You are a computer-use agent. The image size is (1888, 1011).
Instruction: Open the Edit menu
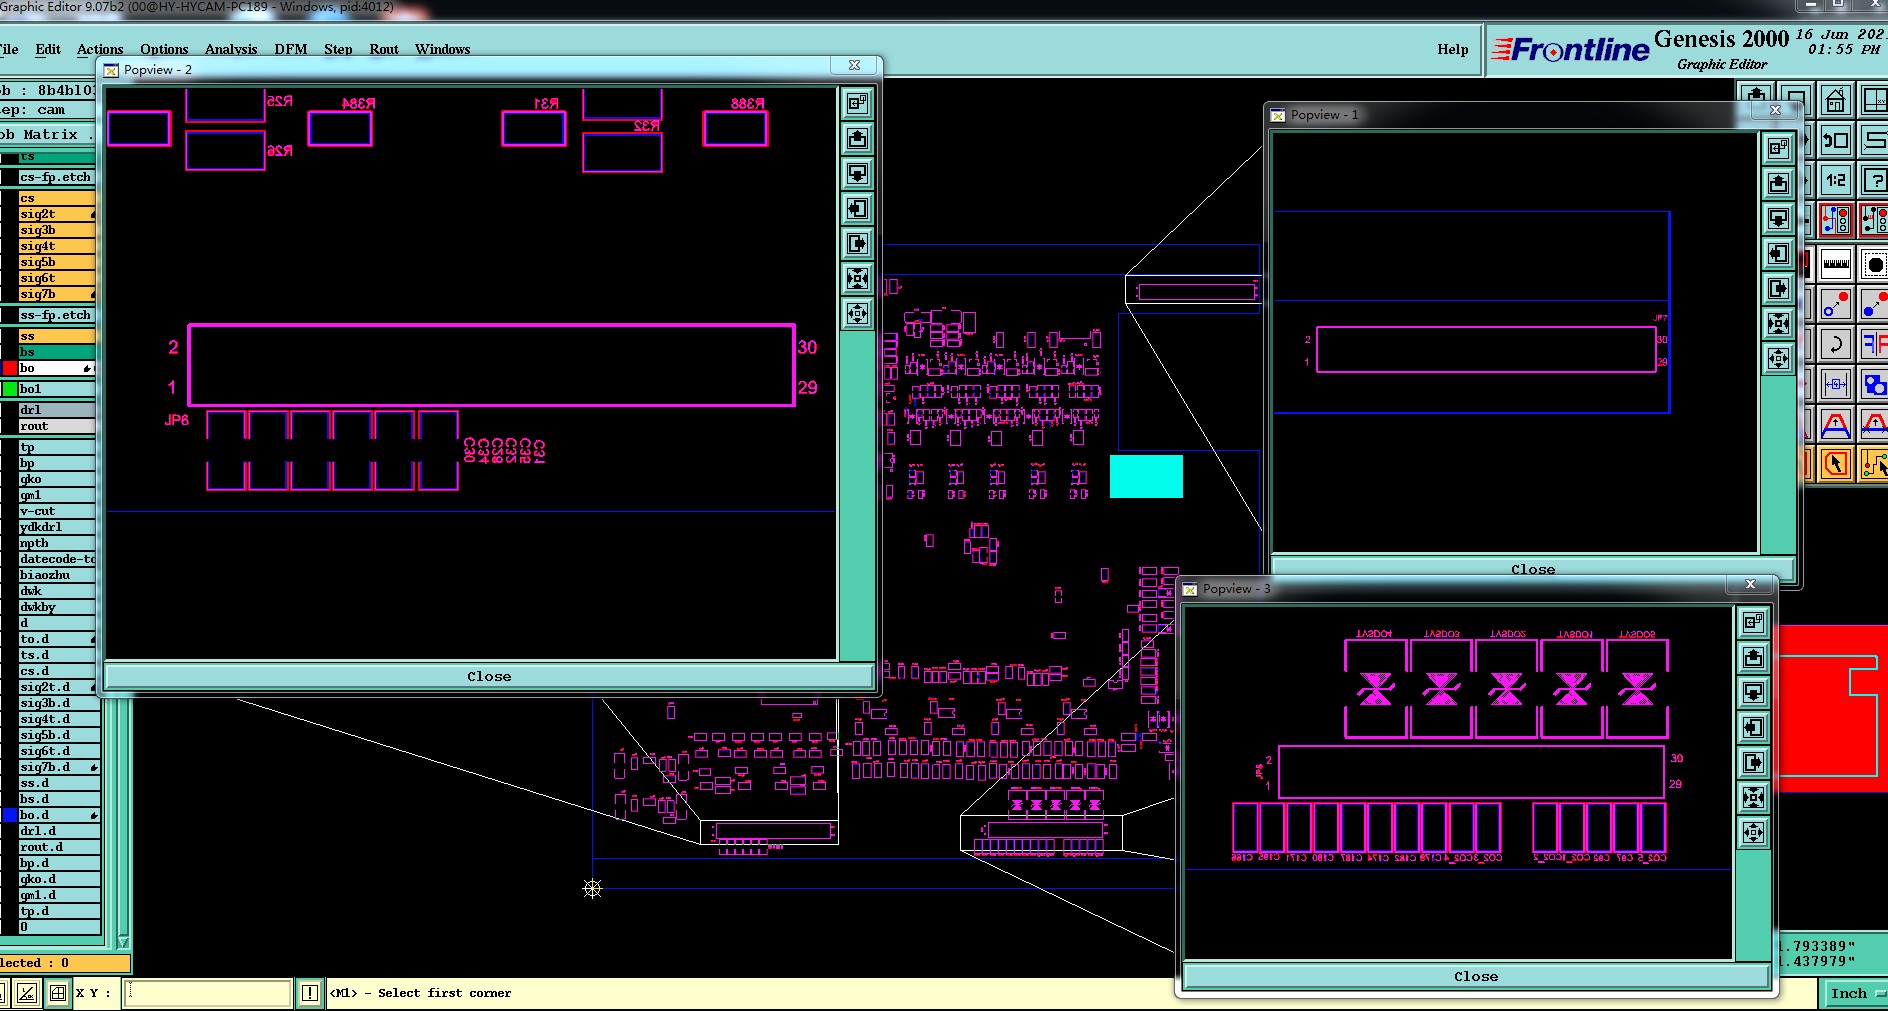coord(48,49)
